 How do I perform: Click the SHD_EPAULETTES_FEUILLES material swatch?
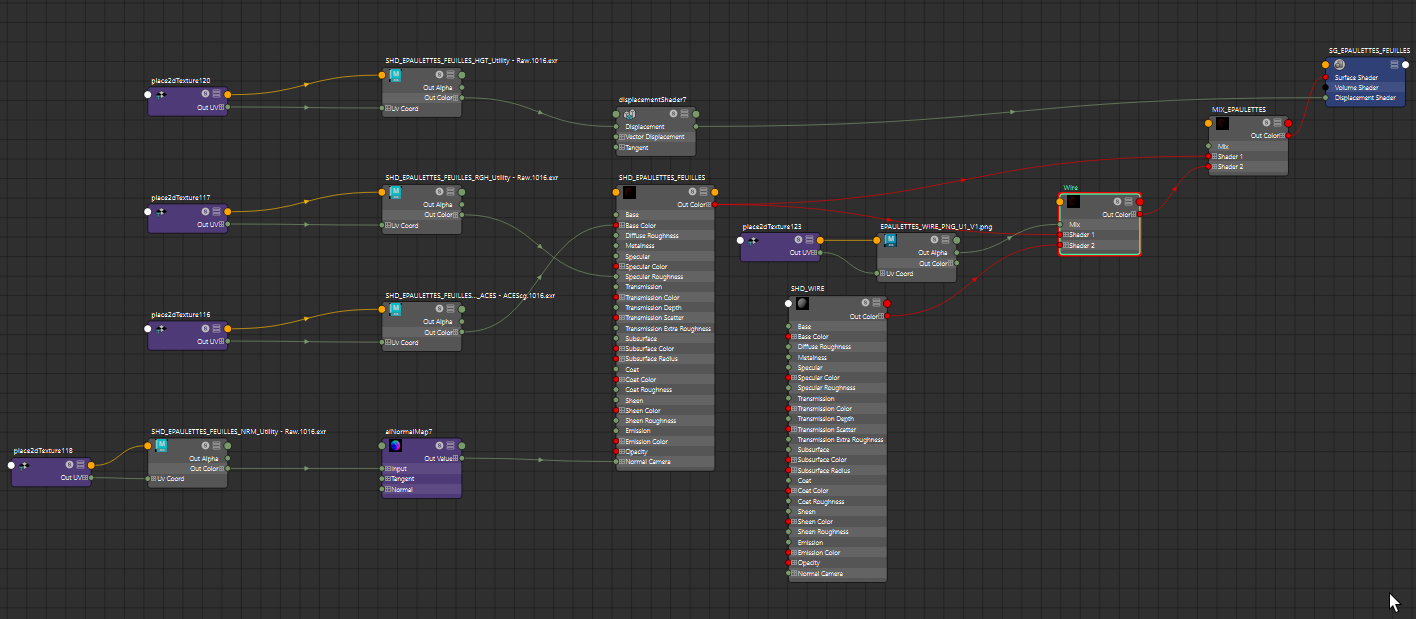click(x=629, y=192)
